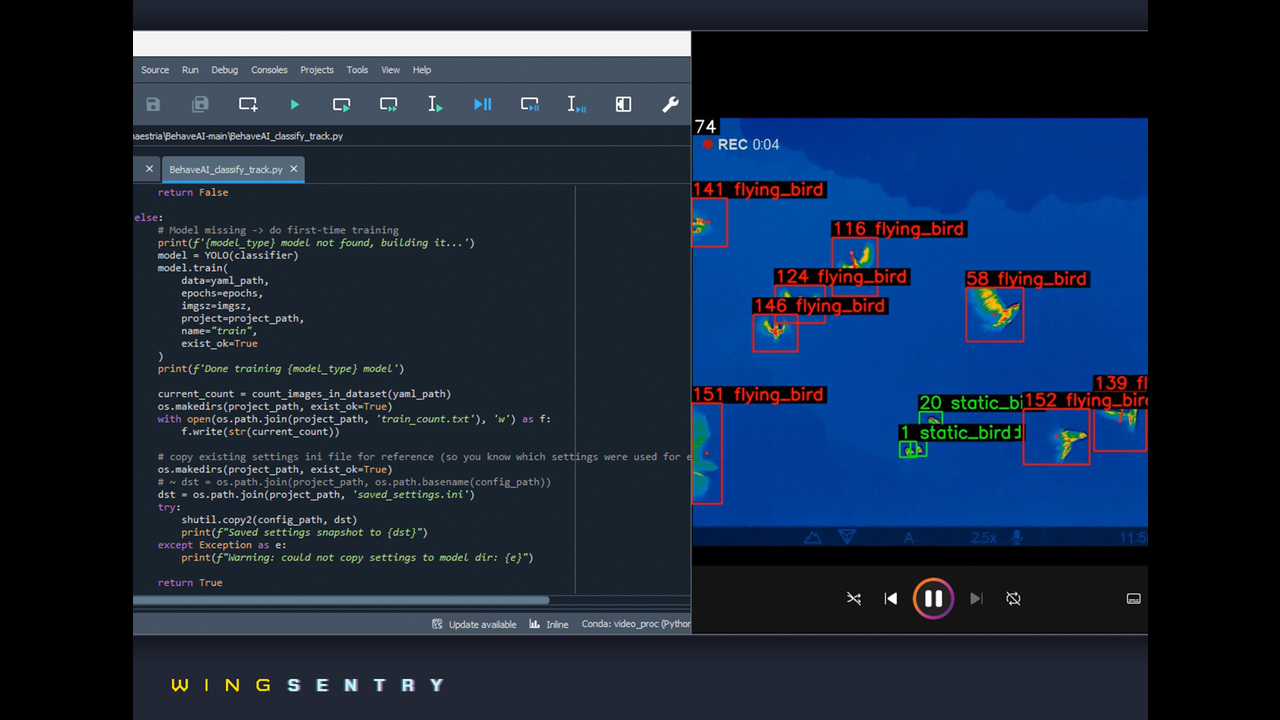
Task: Click 'Update available' in the status bar
Action: pyautogui.click(x=474, y=624)
